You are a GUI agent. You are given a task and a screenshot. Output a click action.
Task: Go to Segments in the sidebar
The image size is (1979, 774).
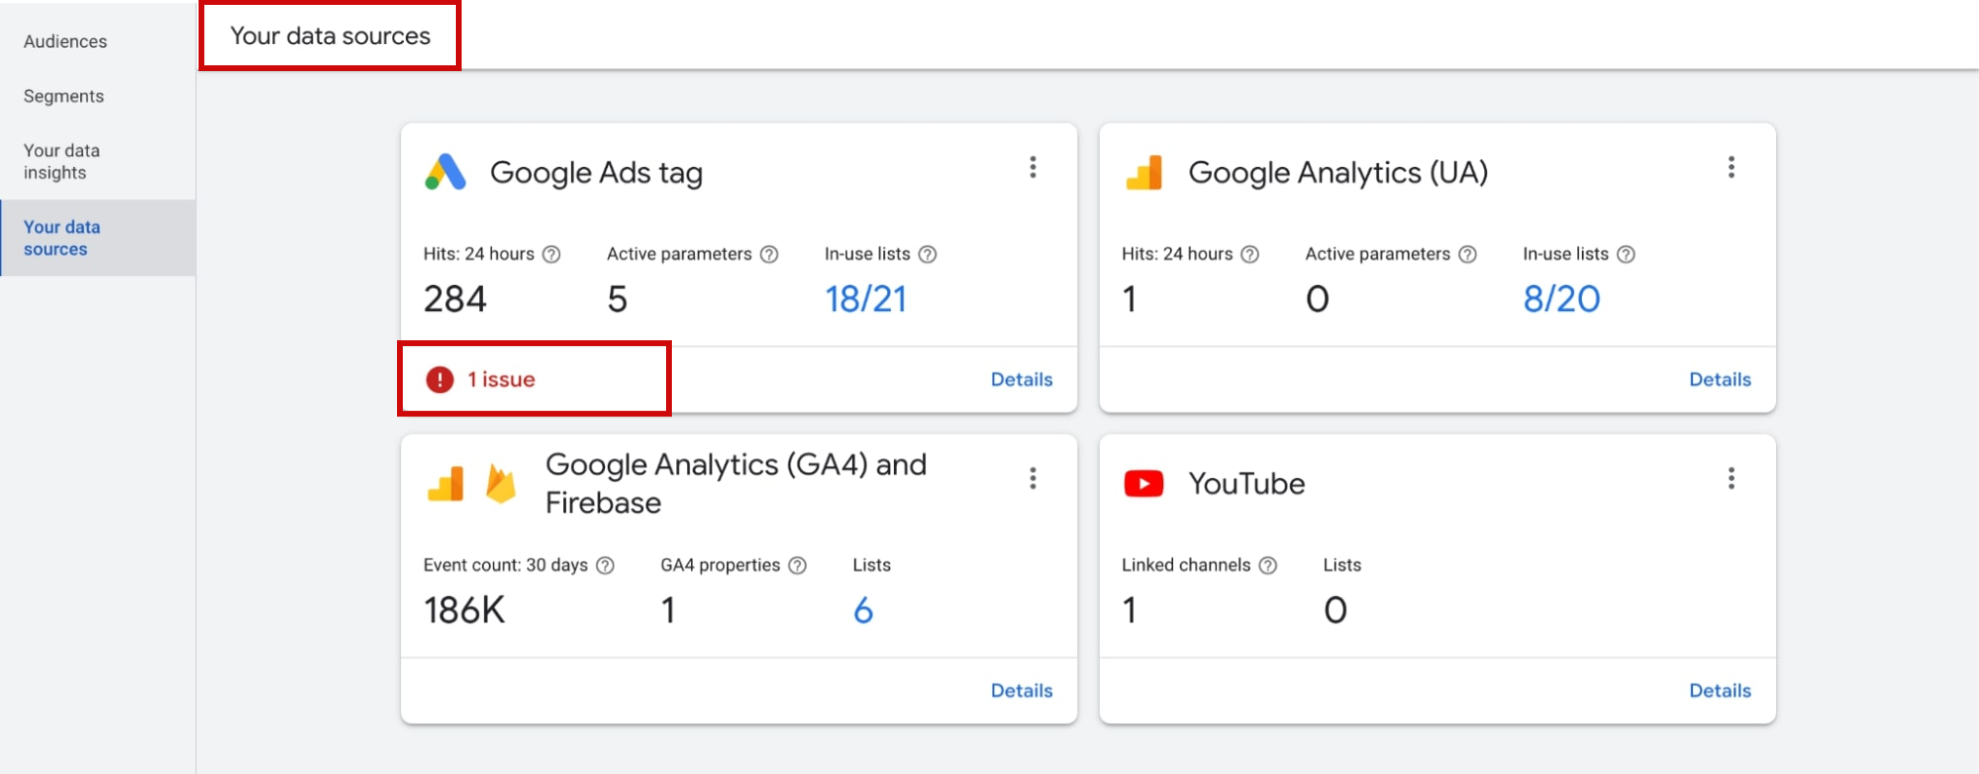tap(64, 96)
